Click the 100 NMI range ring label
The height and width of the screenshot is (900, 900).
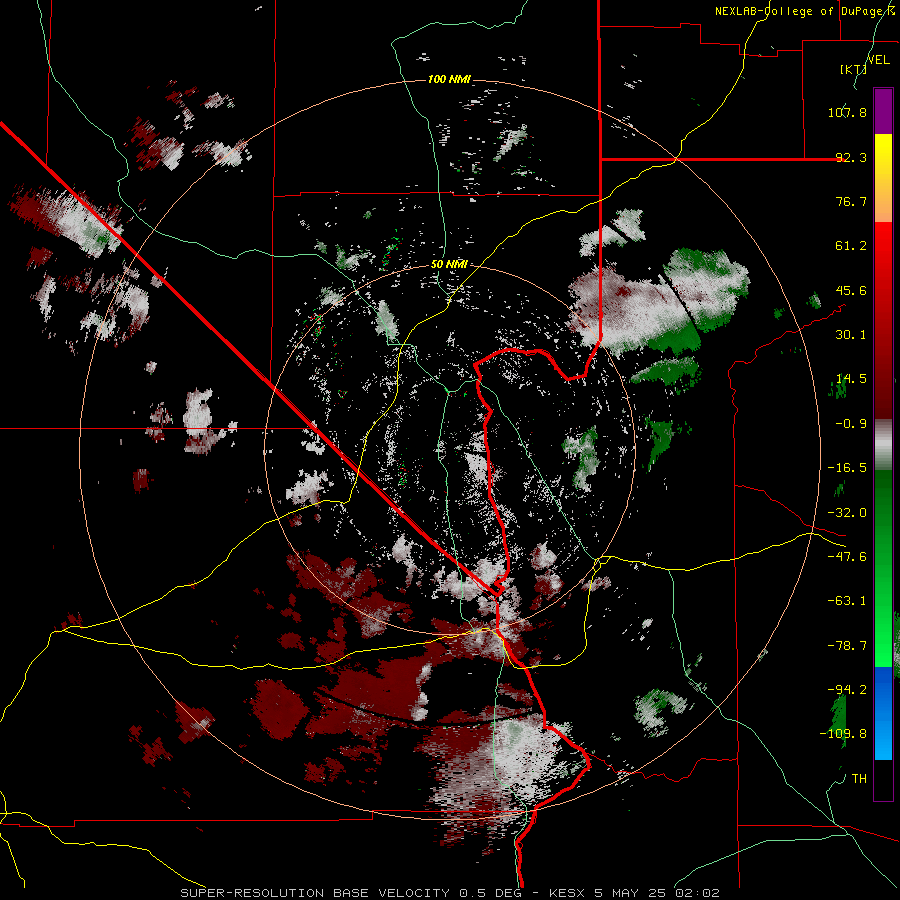[449, 79]
